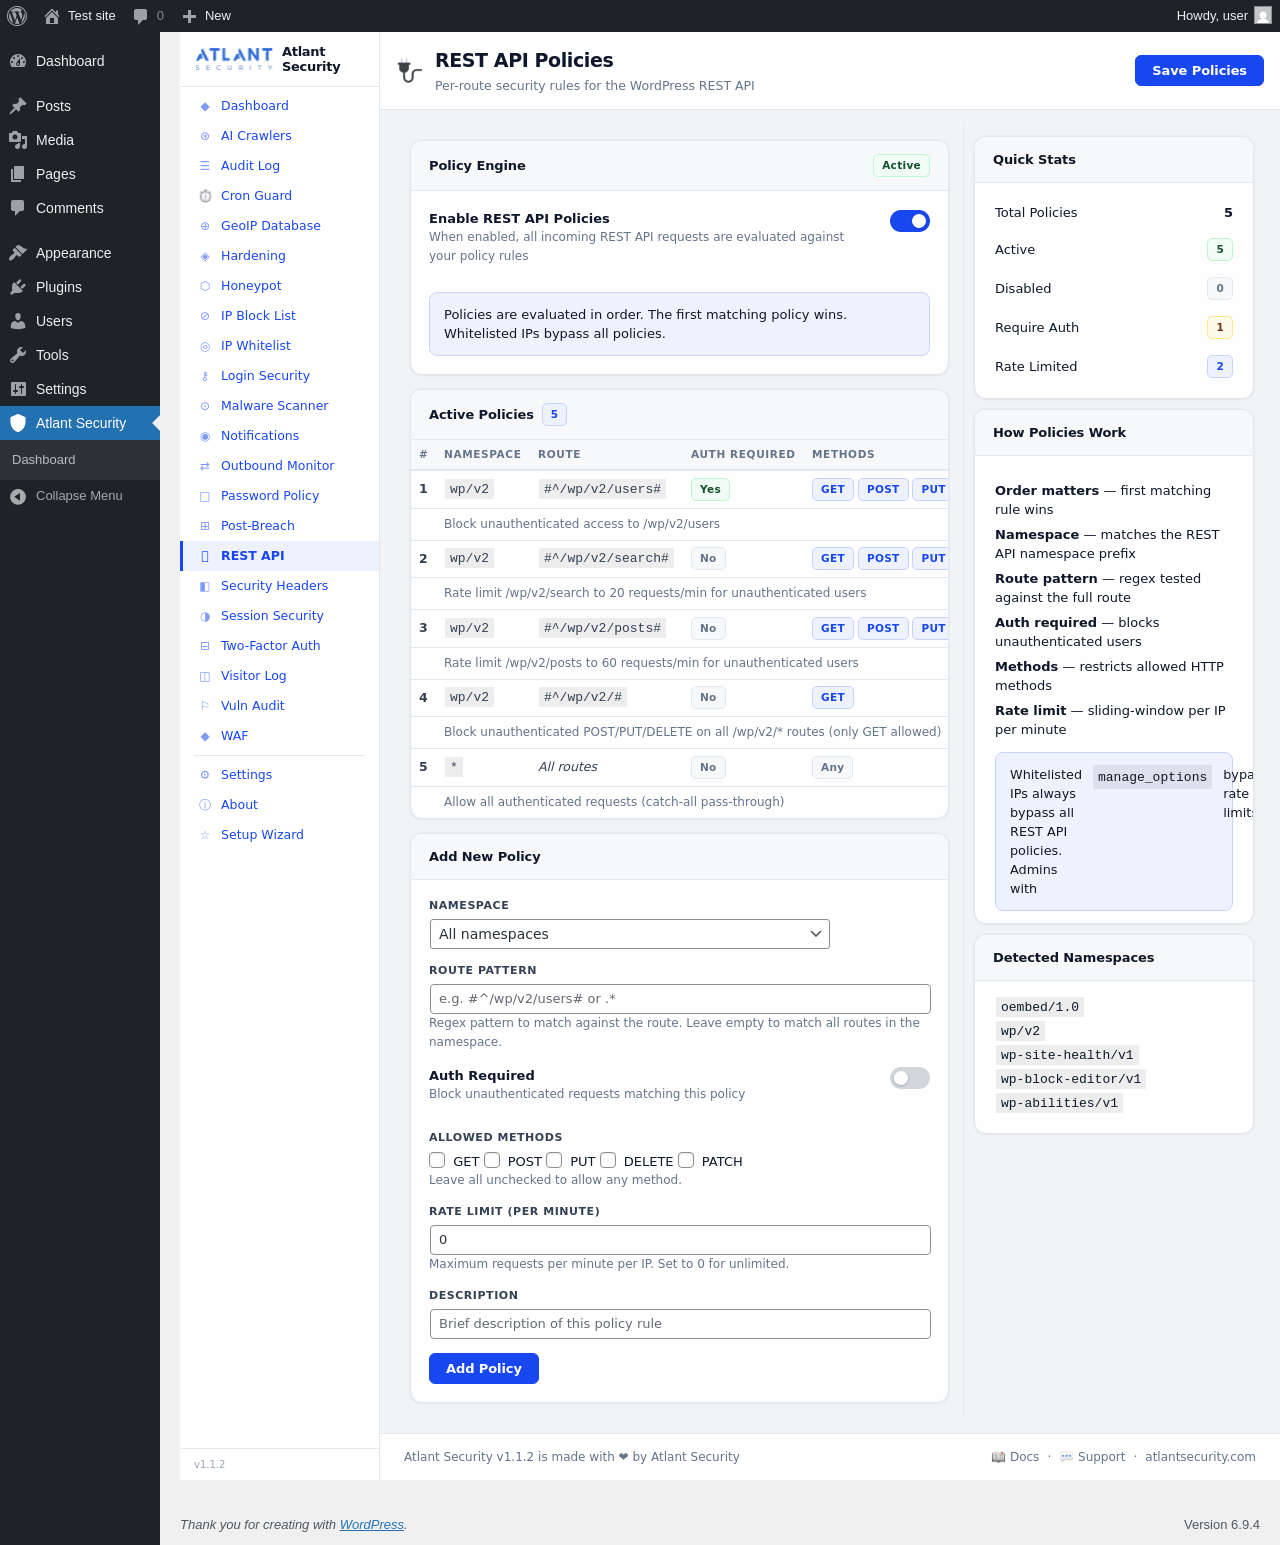Click the Atlant Security logo
This screenshot has height=1545, width=1280.
click(234, 59)
